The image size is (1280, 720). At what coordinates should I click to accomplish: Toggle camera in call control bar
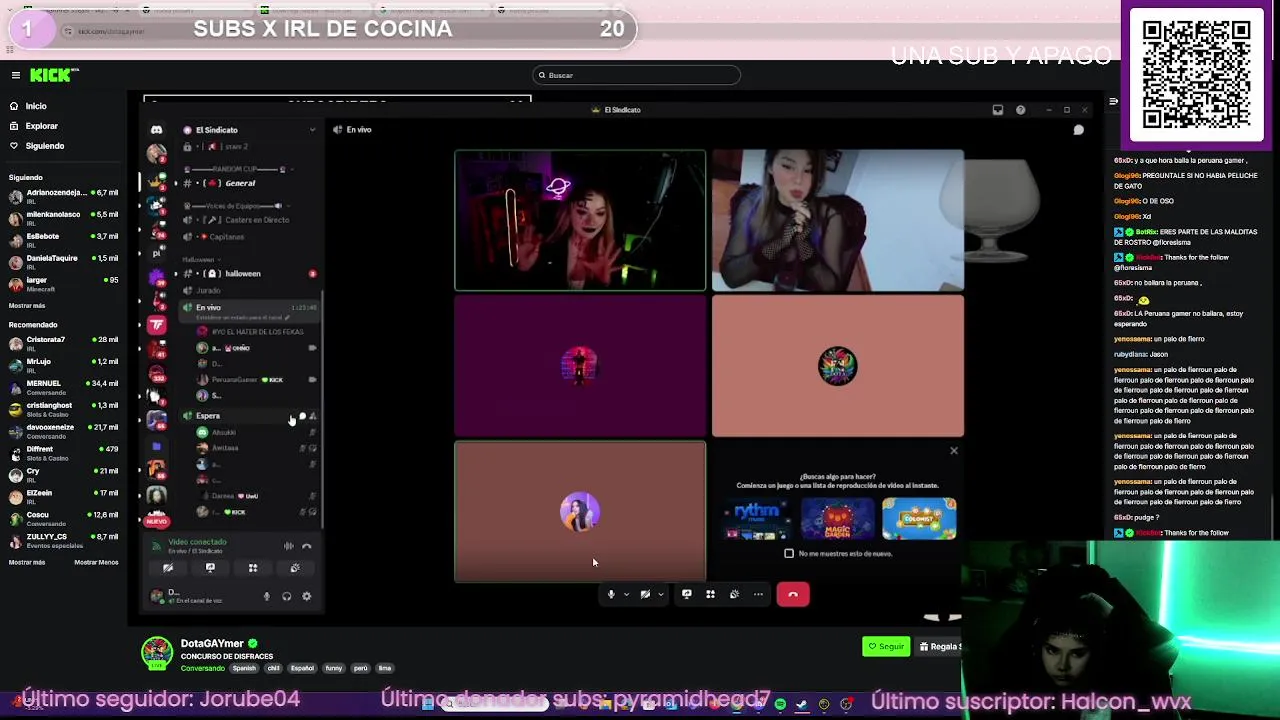click(645, 594)
